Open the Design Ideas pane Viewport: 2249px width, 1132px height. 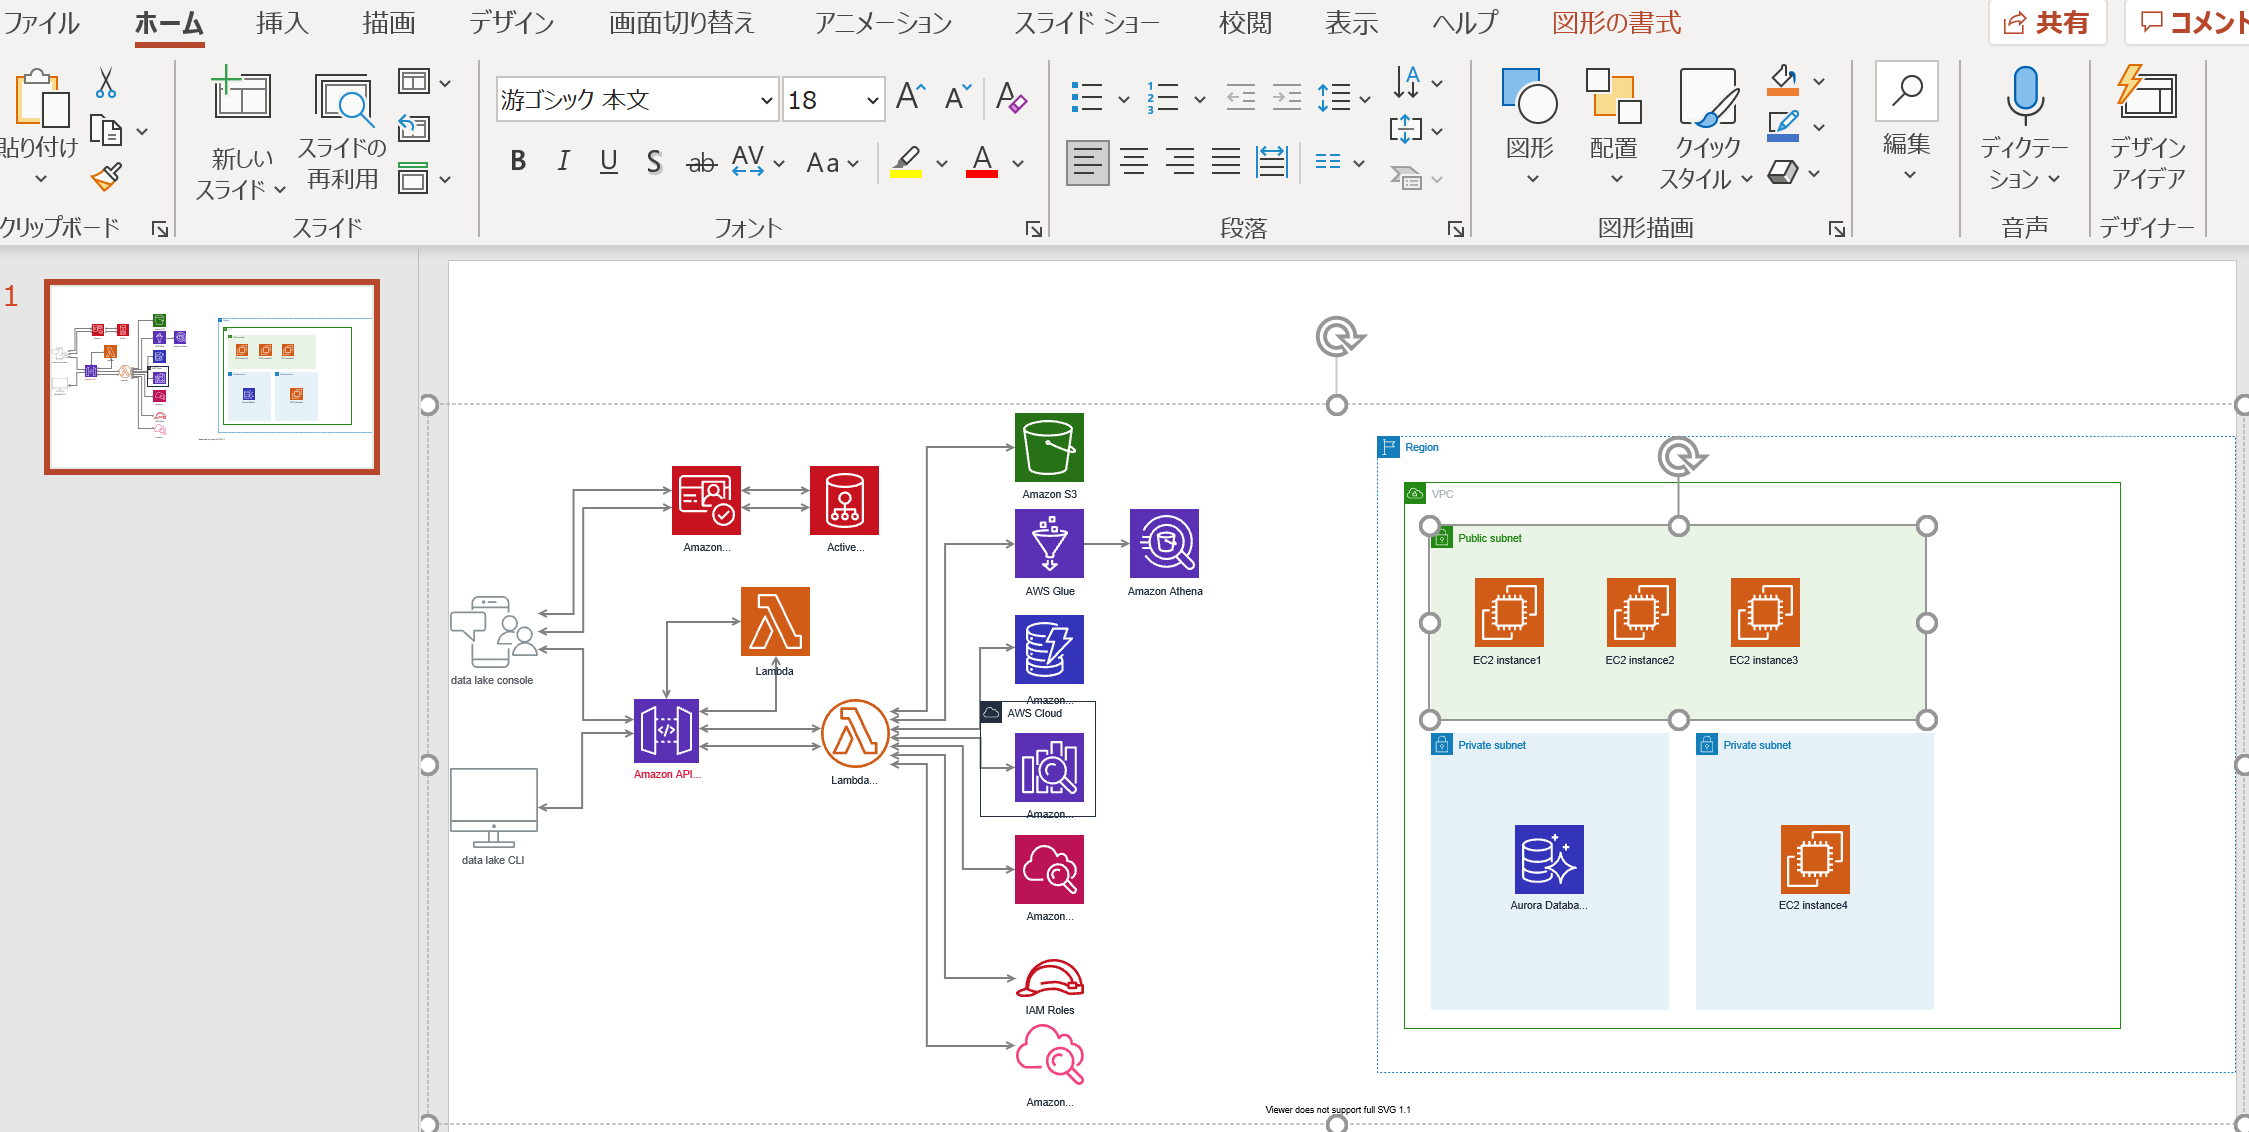coord(2147,125)
